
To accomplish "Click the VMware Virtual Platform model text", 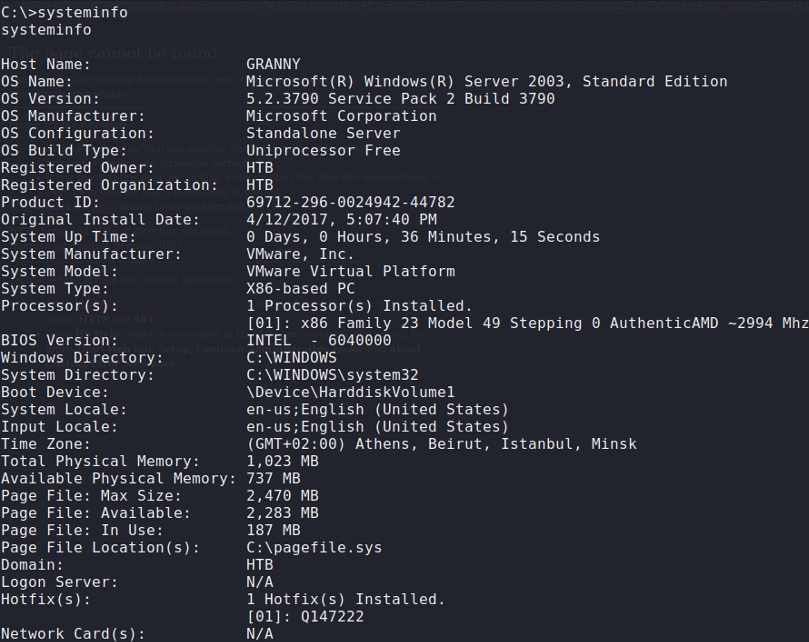I will 350,271.
